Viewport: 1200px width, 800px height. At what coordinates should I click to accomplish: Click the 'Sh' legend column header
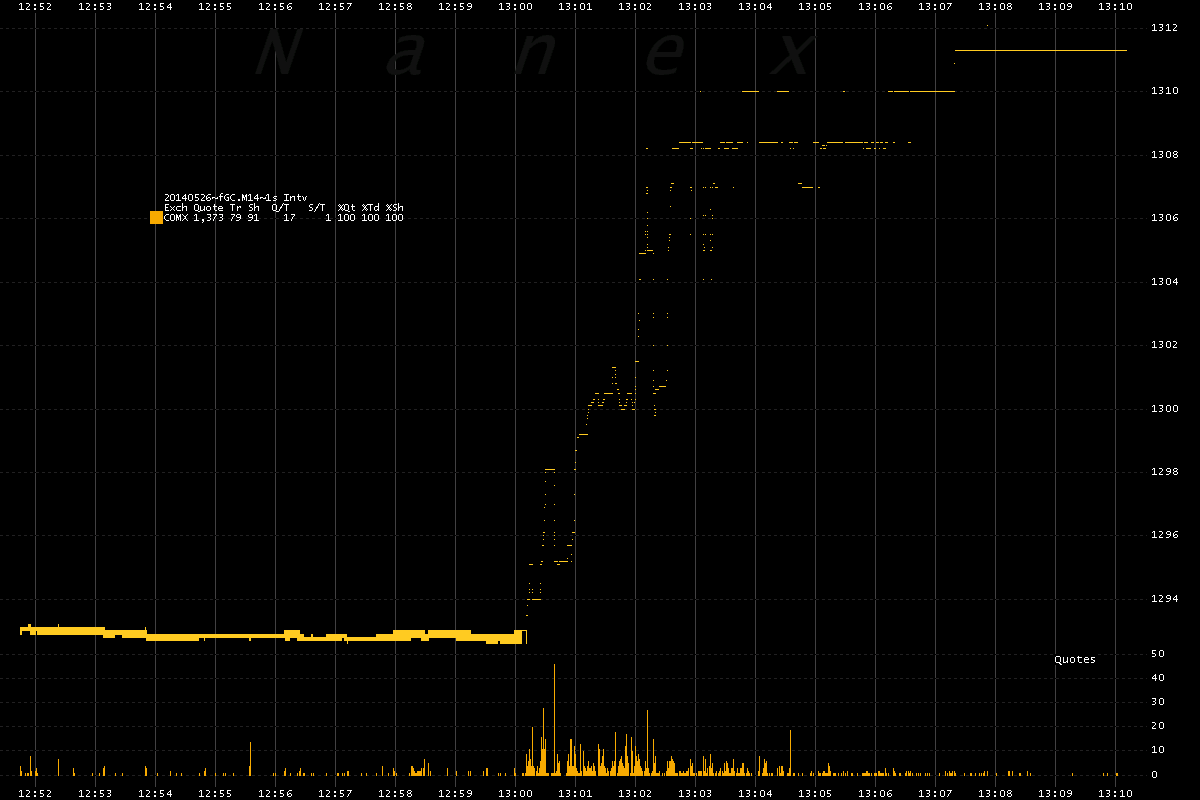click(x=253, y=207)
